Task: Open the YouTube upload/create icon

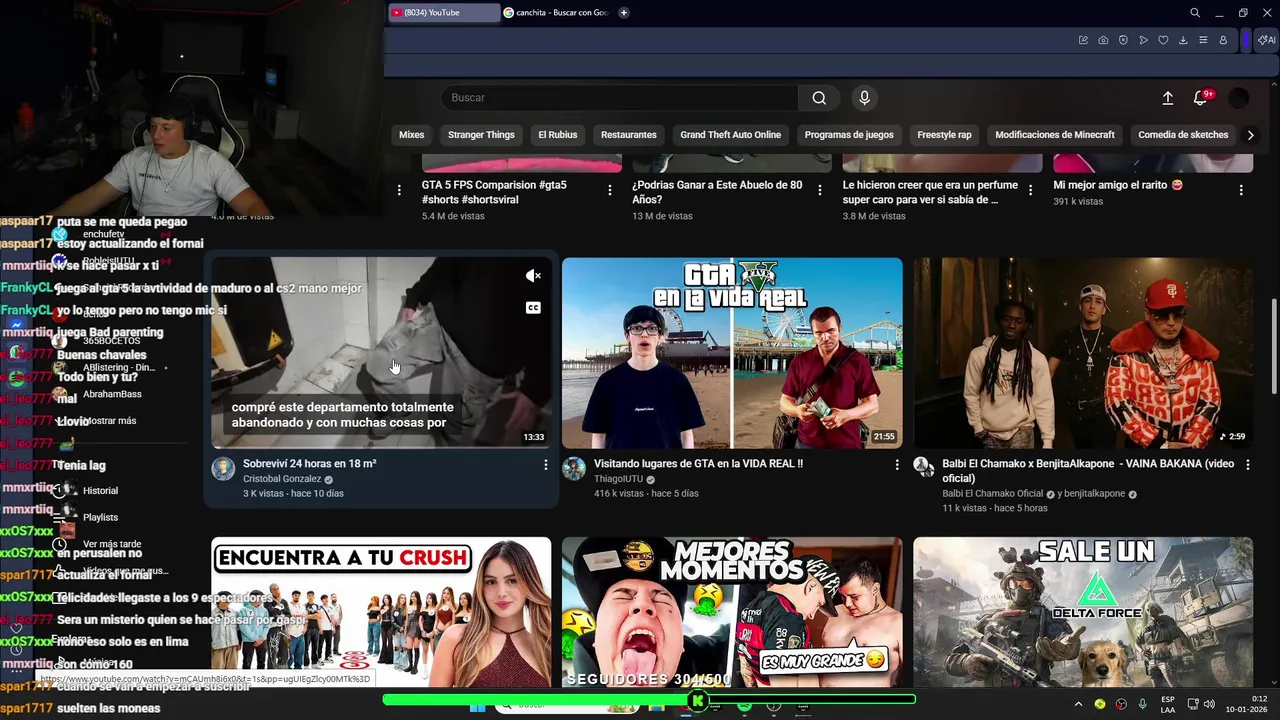Action: (1167, 98)
